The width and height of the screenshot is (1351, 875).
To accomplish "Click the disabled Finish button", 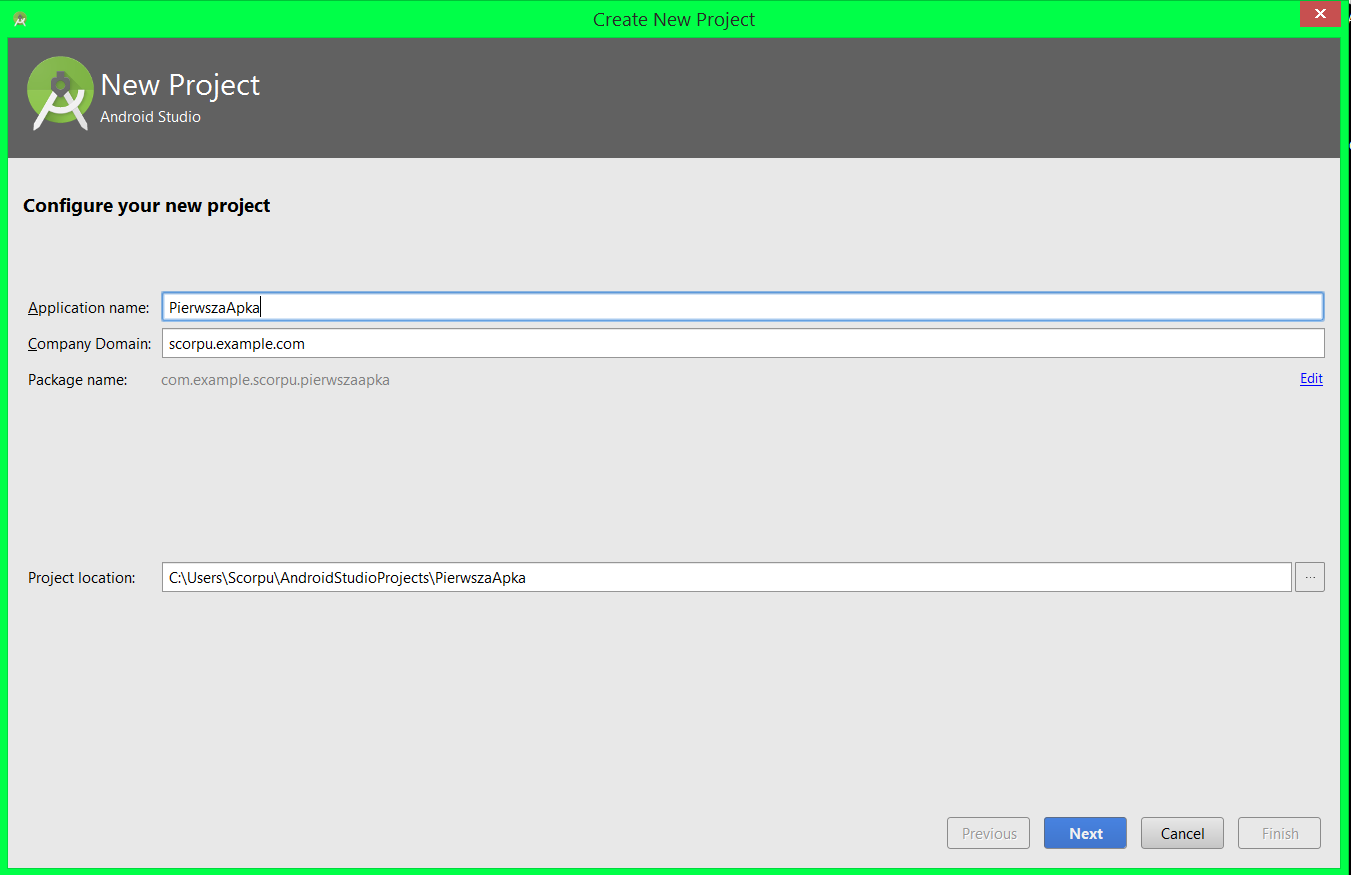I will 1280,833.
